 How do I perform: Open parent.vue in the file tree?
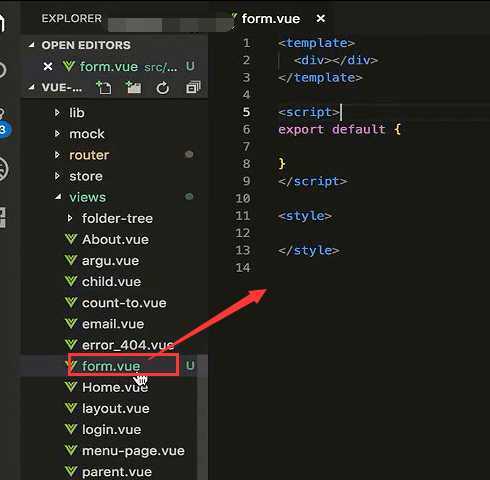(x=117, y=472)
